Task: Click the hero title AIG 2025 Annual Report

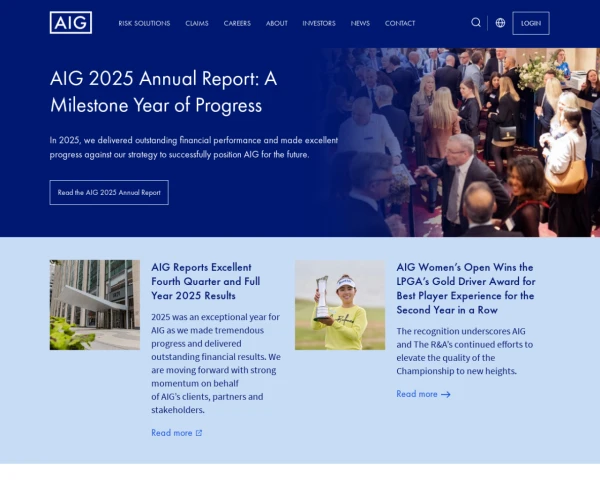Action: (163, 92)
